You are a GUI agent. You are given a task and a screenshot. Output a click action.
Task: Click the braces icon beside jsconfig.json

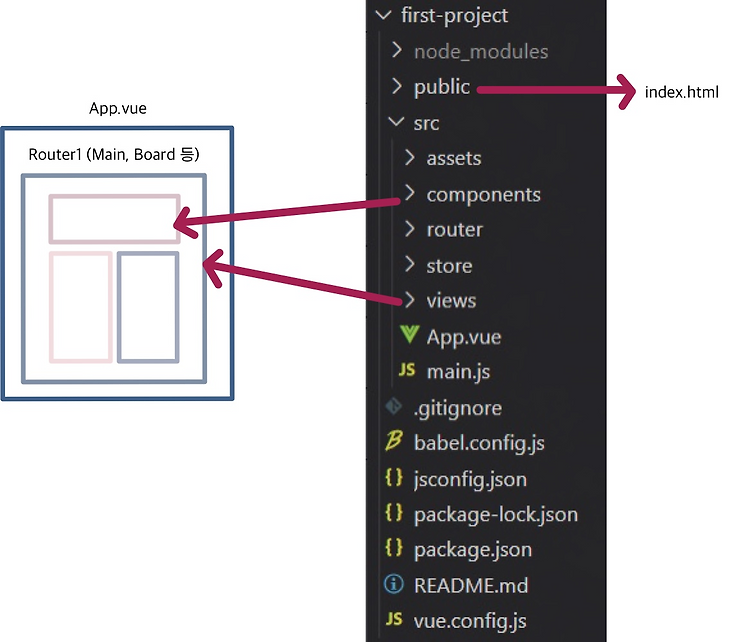pos(394,477)
